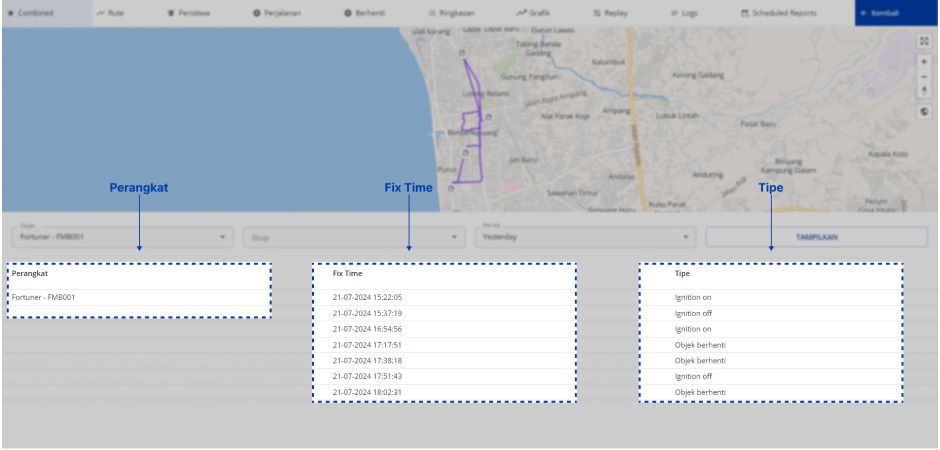The height and width of the screenshot is (450, 940).
Task: Toggle fullscreen map view
Action: click(924, 41)
